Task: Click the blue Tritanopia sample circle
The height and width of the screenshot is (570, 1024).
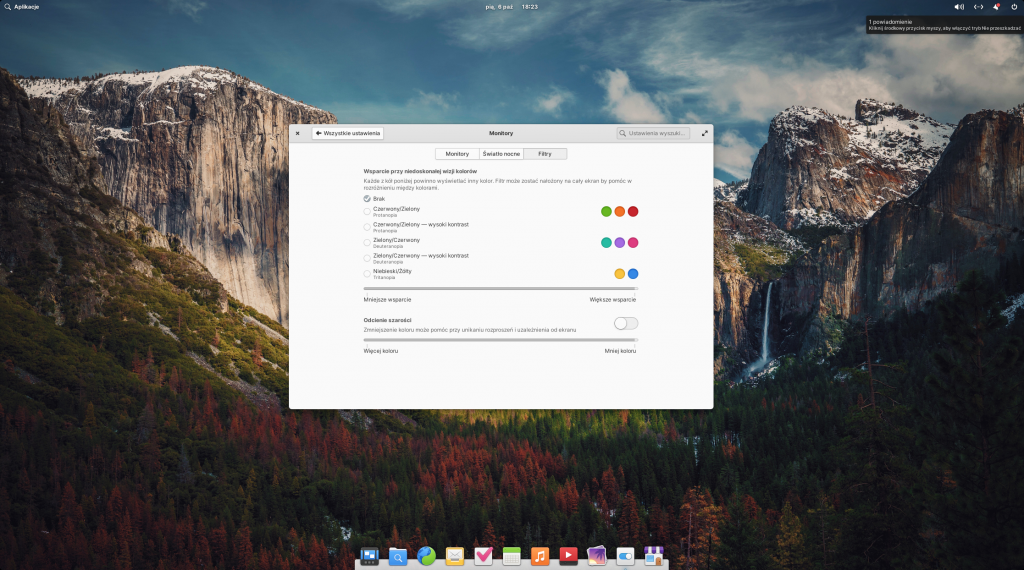Action: (x=633, y=274)
